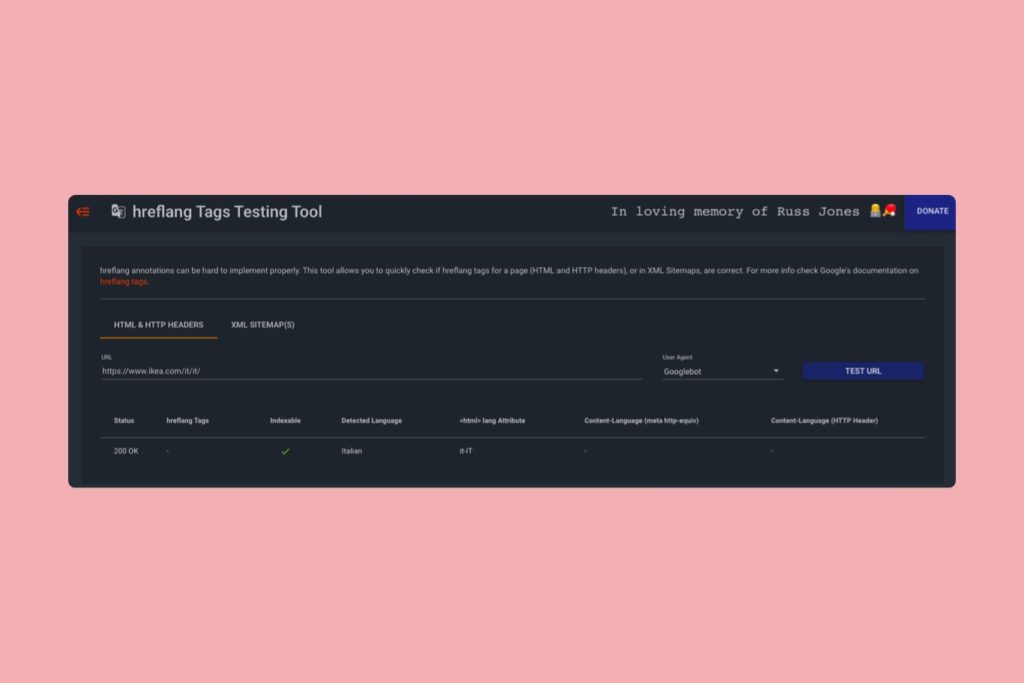Screen dimensions: 1024x683
Task: Select the HTML & HTTP Headers tab
Action: tap(158, 325)
